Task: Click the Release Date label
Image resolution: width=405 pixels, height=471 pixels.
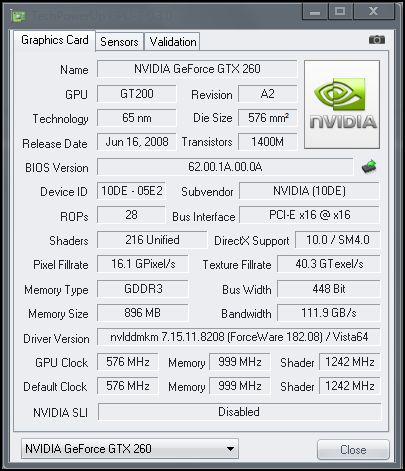Action: (55, 144)
